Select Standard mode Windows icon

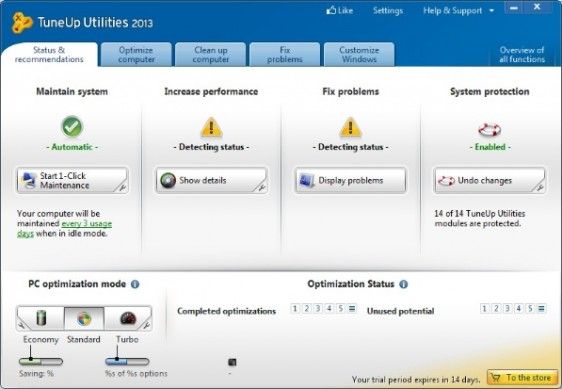pos(84,318)
